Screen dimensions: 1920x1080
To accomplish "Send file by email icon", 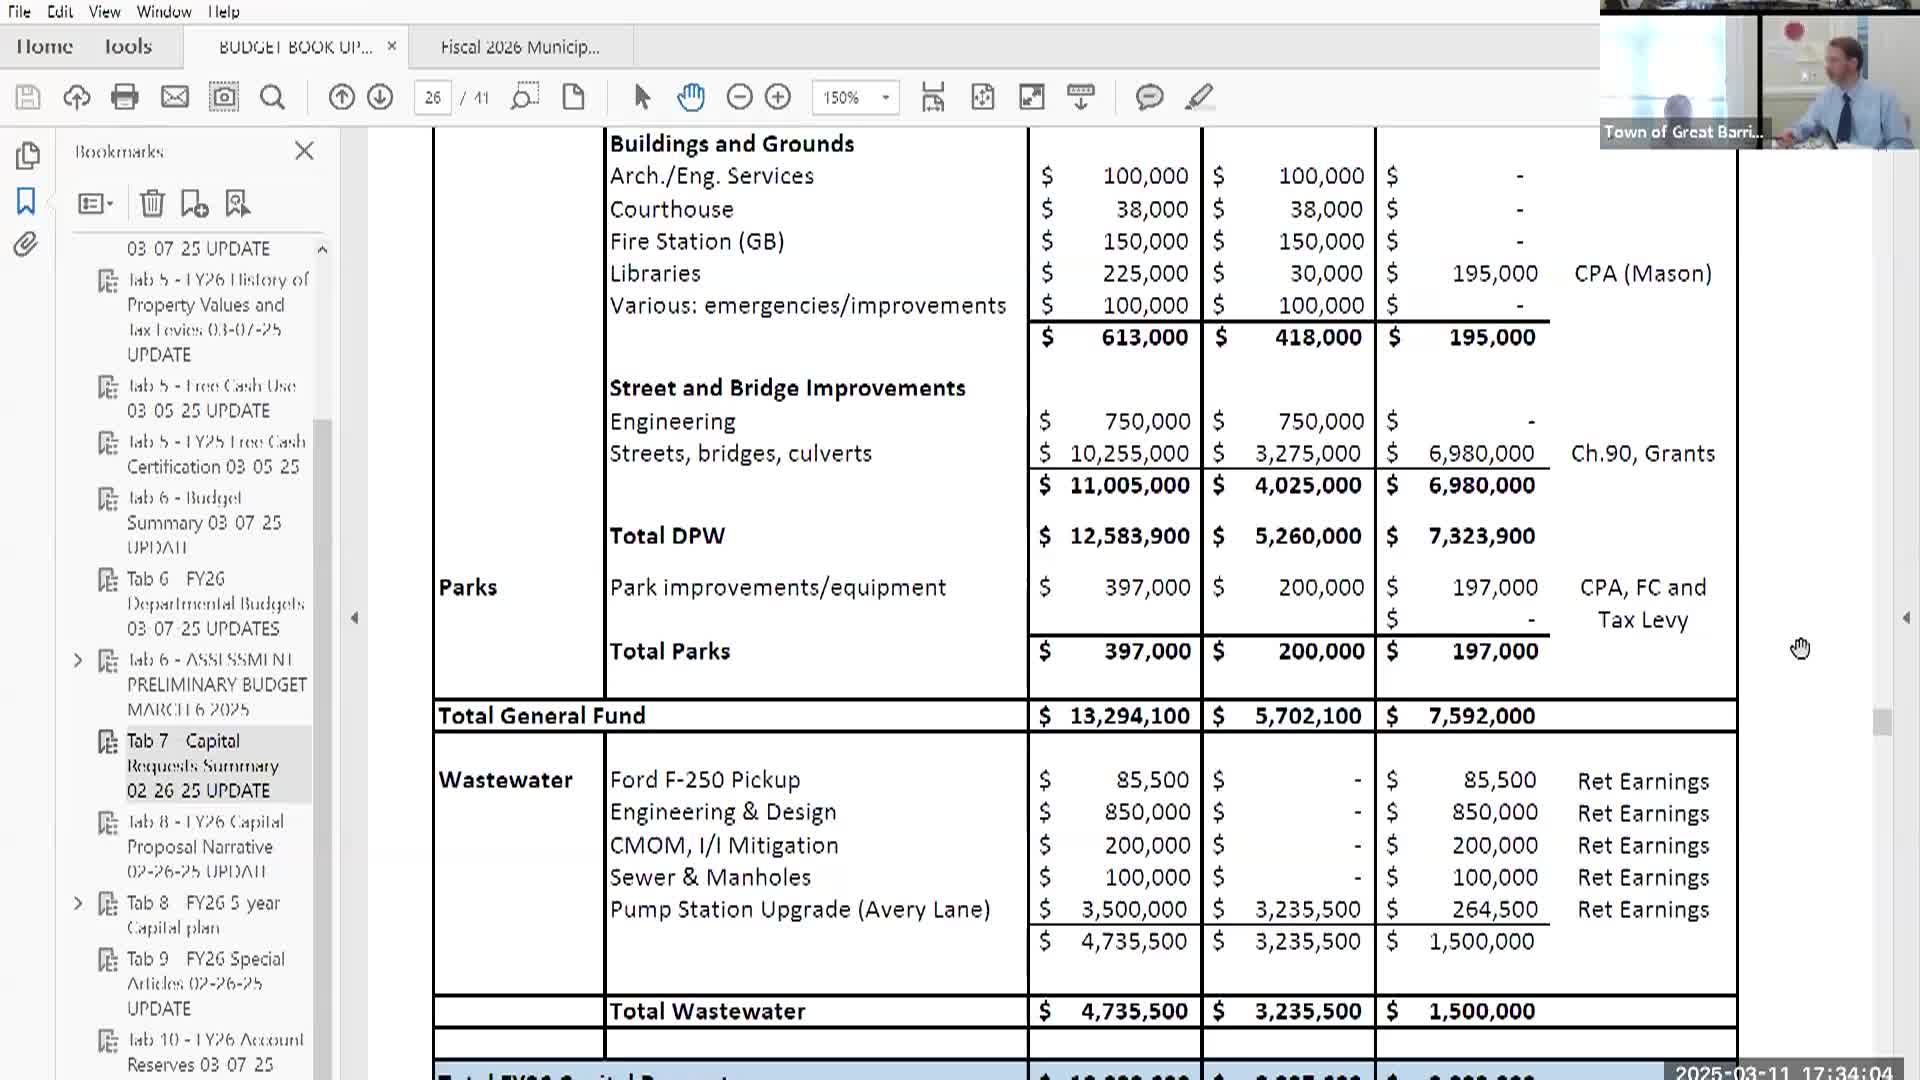I will (175, 97).
